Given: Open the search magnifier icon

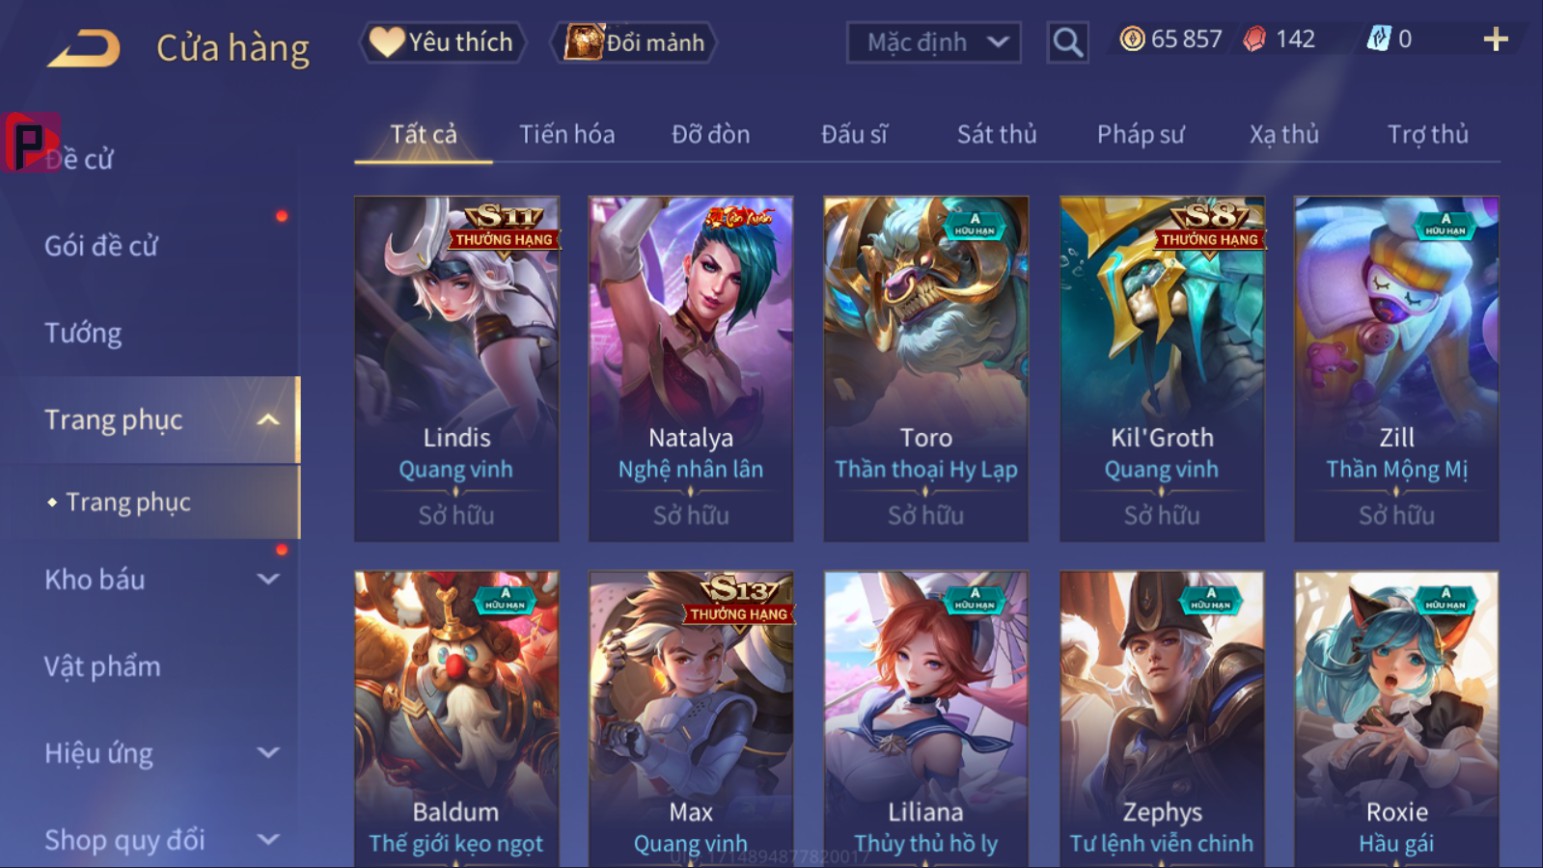Looking at the screenshot, I should click(1067, 42).
